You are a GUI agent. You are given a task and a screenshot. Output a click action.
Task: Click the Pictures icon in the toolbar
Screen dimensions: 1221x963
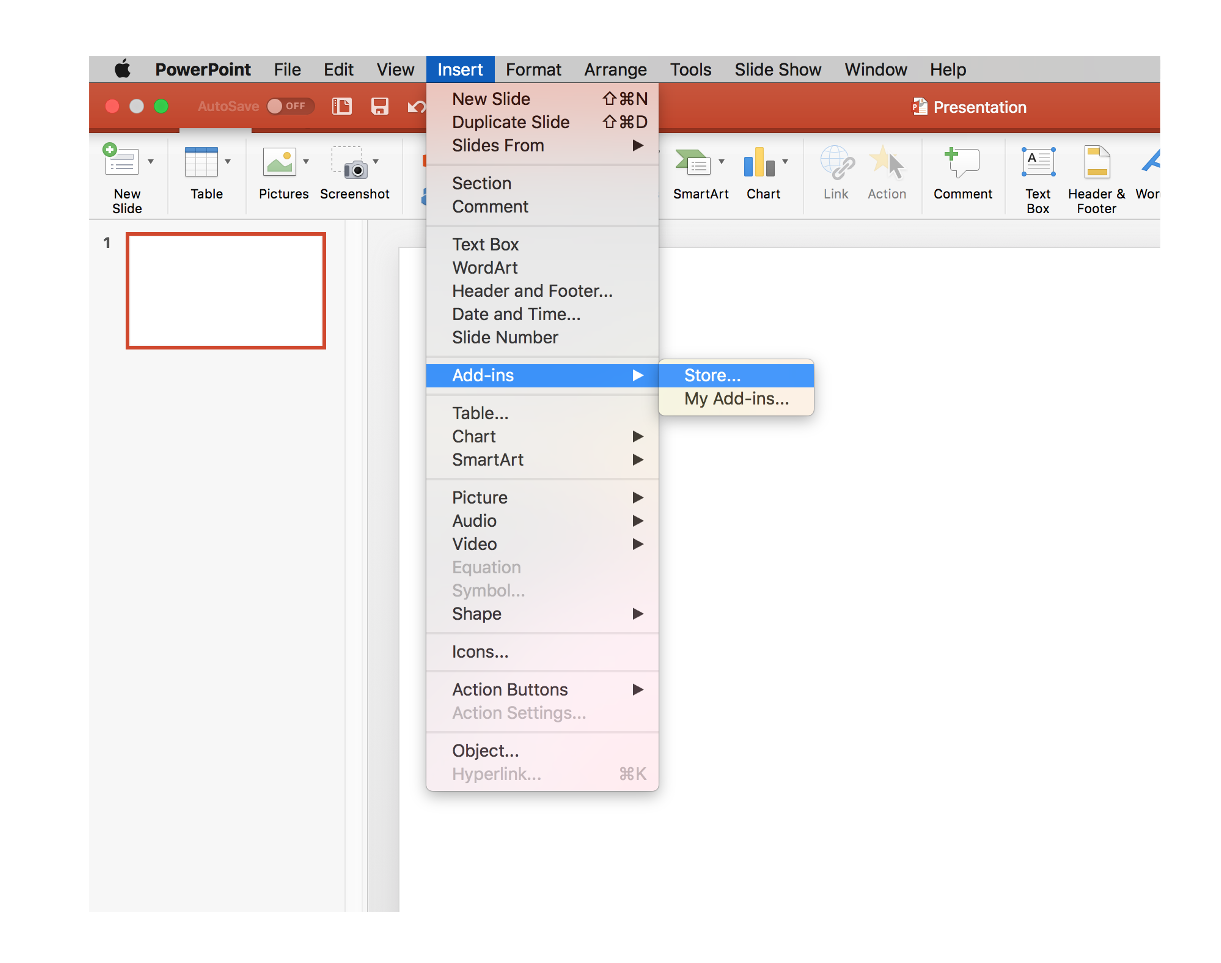[279, 162]
